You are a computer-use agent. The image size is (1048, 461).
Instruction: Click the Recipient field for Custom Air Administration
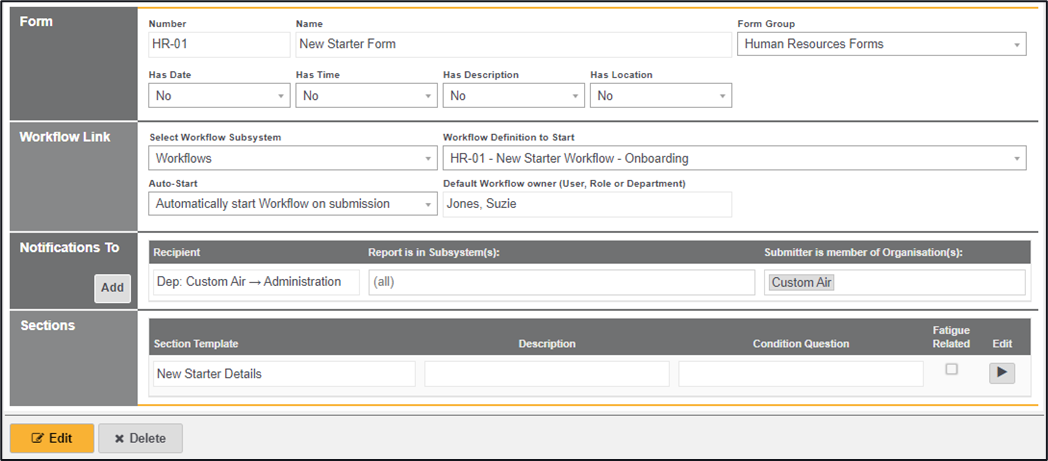pos(255,282)
